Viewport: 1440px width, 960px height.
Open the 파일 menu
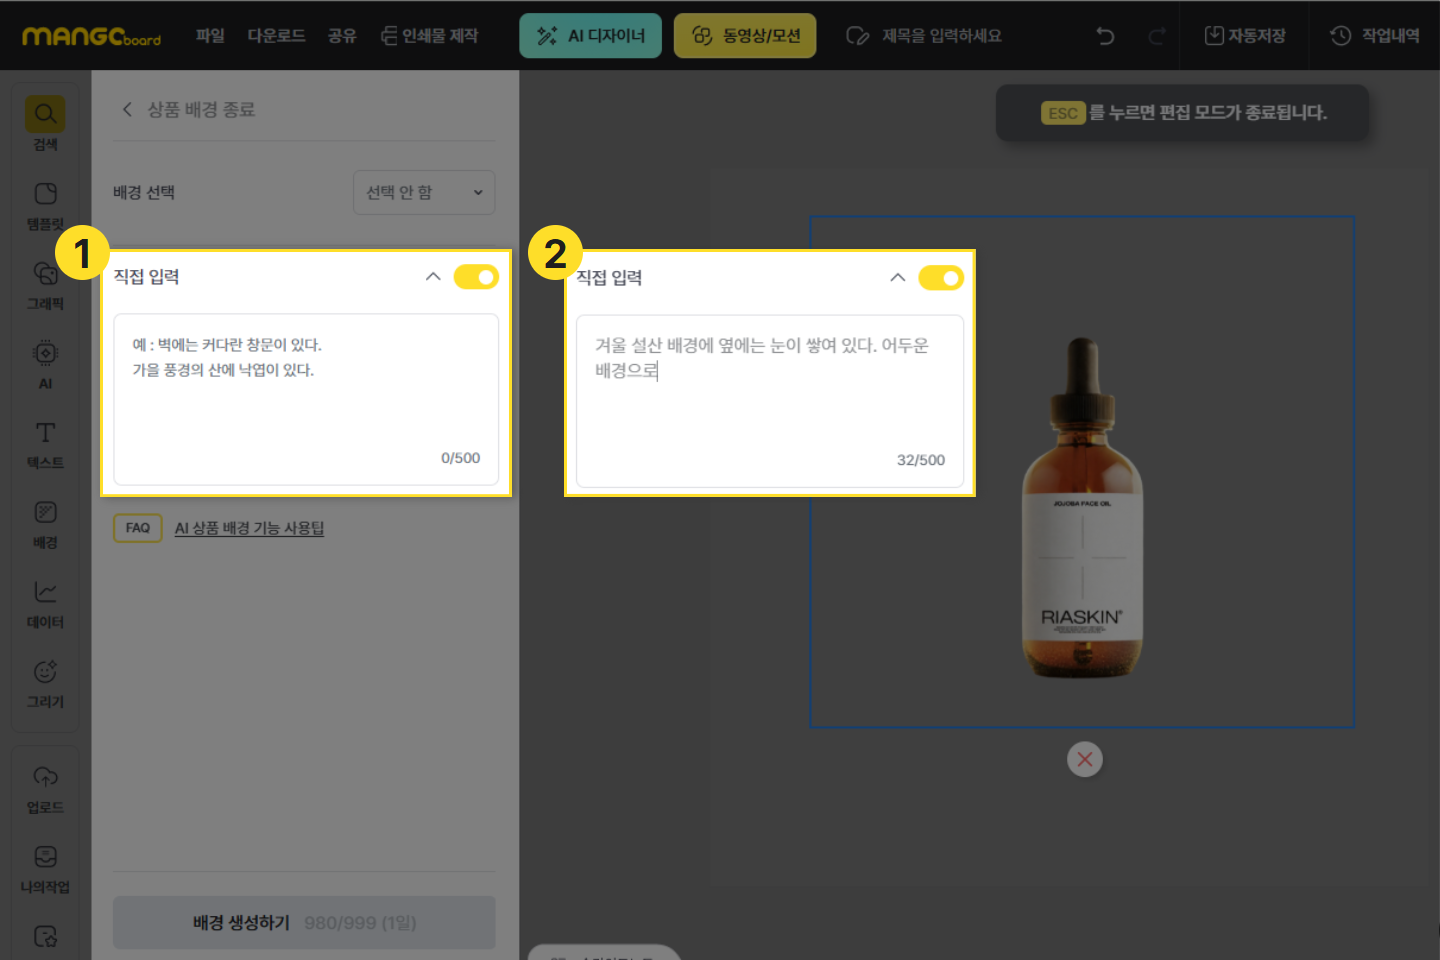pos(210,36)
